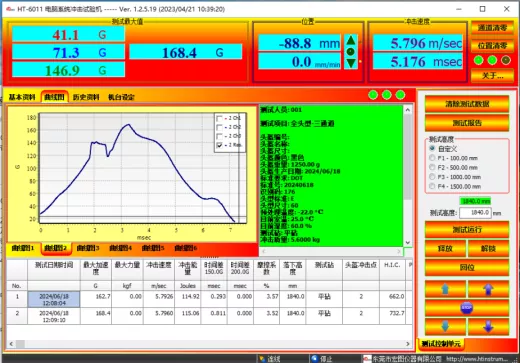520x363 pixels.
Task: Switch to curve tab 曲线图1
Action: click(23, 248)
